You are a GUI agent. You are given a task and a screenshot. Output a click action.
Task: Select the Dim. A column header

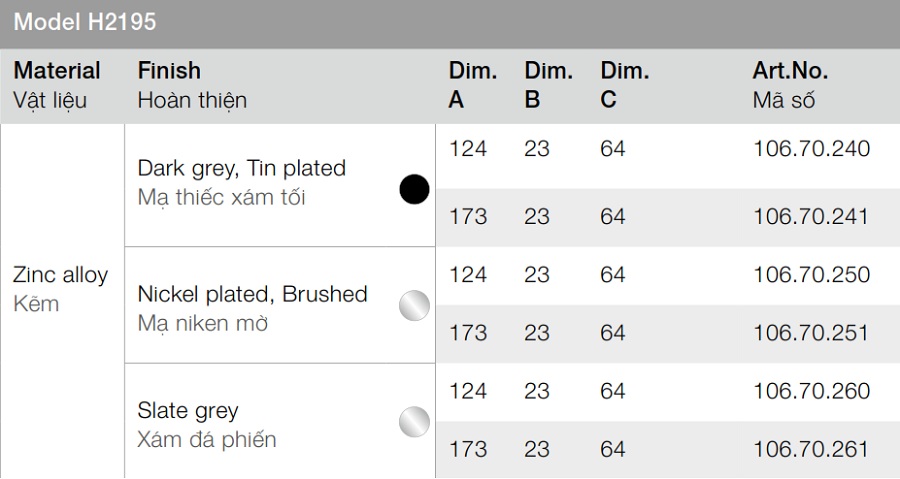[472, 85]
